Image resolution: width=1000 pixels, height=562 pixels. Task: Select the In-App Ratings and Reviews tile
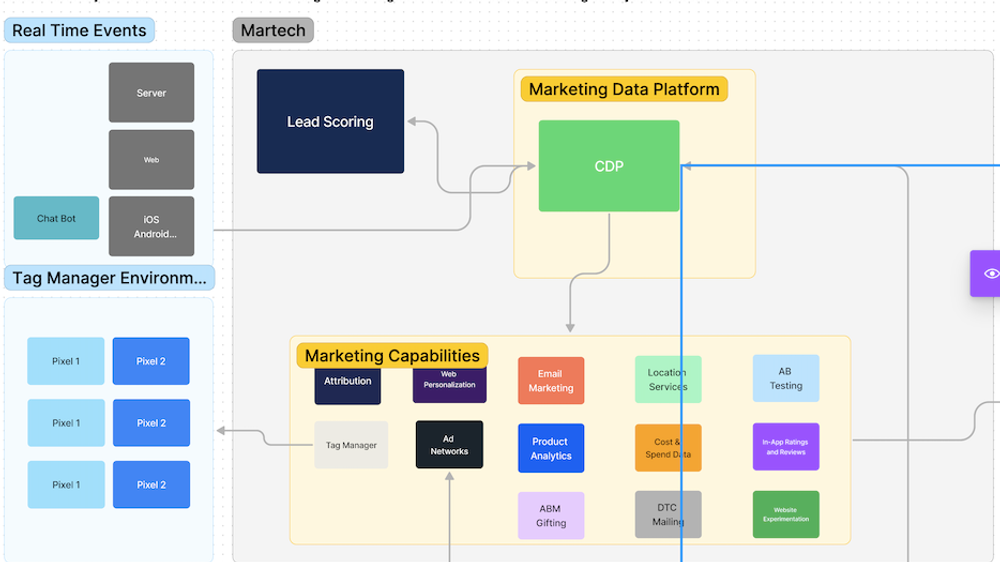pos(786,447)
